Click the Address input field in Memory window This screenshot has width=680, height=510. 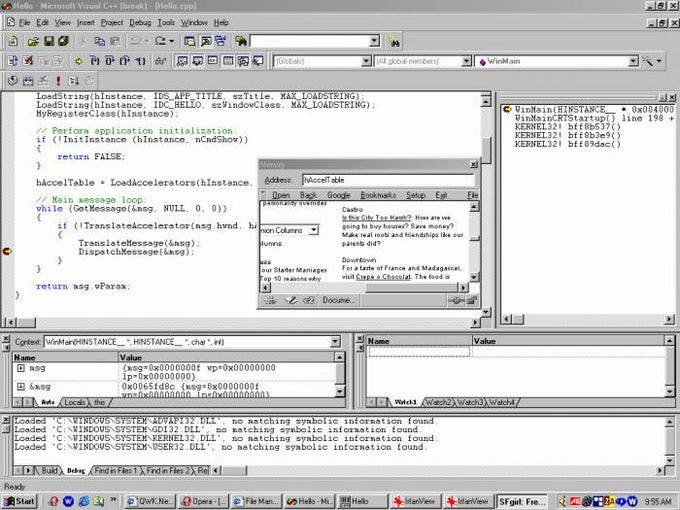click(x=388, y=180)
